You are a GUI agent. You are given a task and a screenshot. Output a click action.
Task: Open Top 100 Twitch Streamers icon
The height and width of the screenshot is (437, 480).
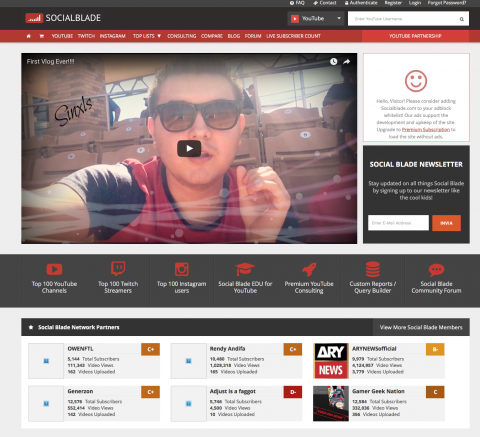[118, 269]
